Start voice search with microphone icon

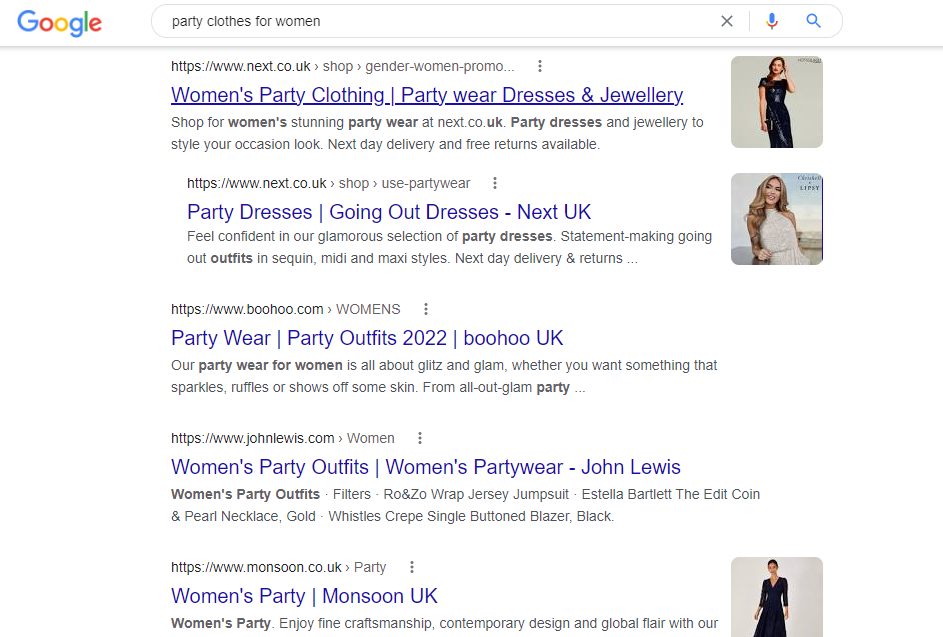click(x=772, y=21)
